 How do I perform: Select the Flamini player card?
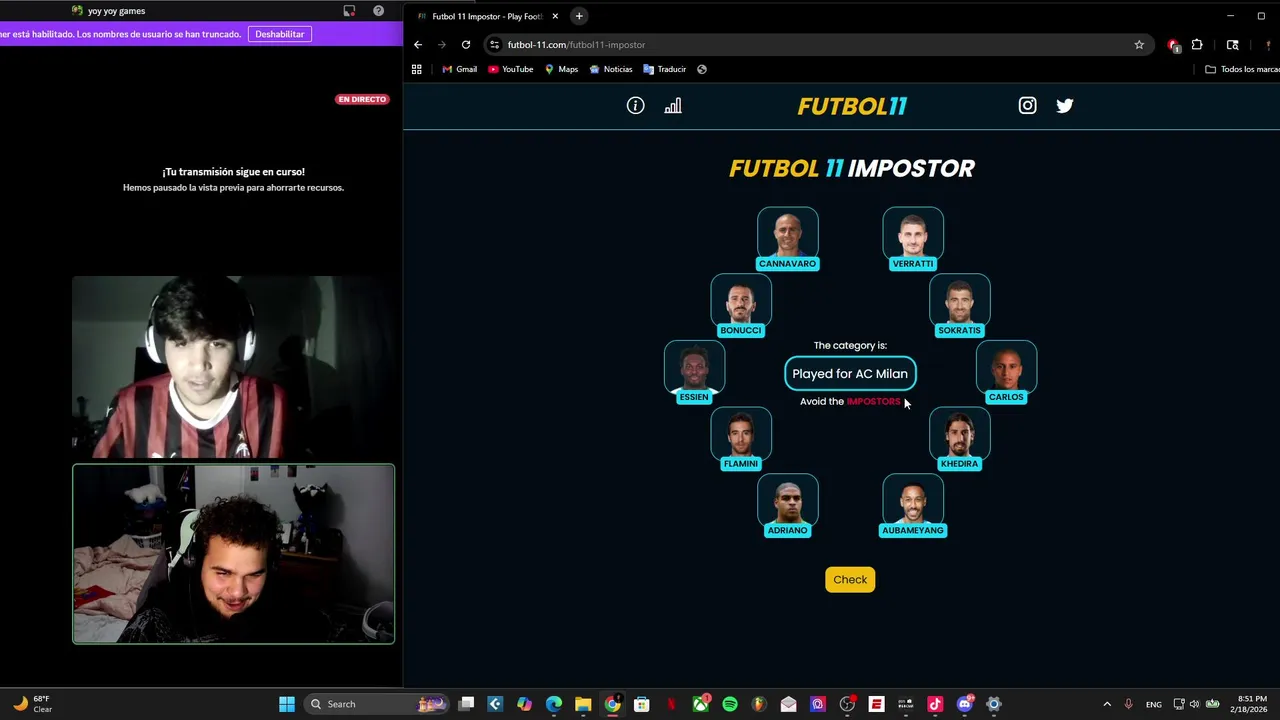click(741, 439)
